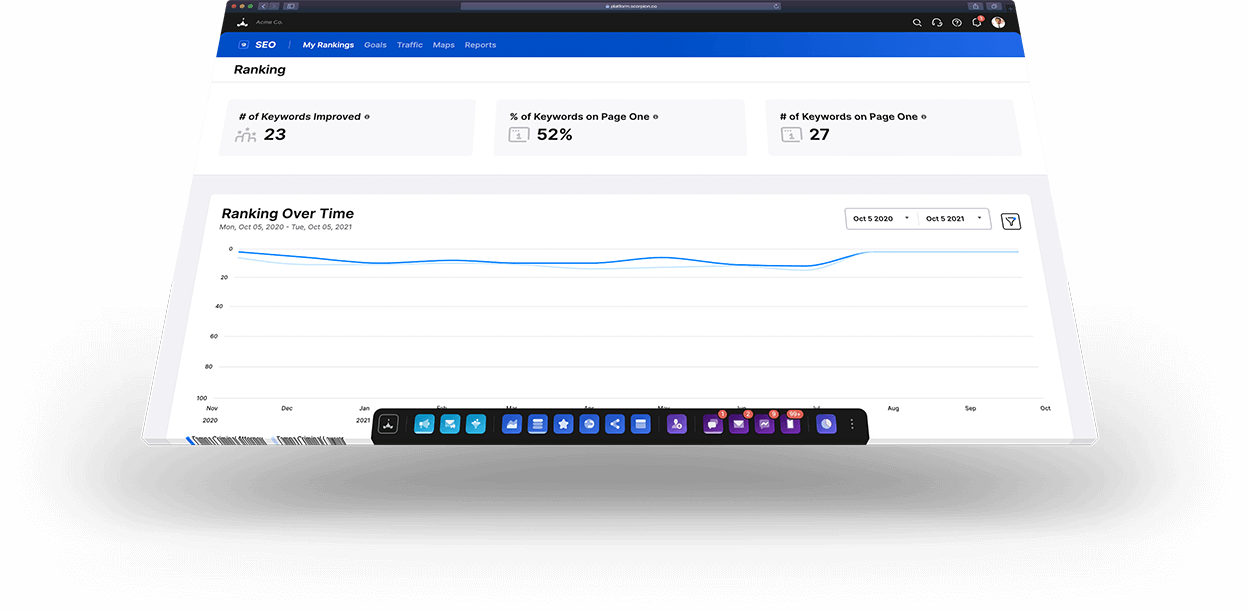This screenshot has width=1247, height=612.
Task: Click the search magnifier in top bar
Action: pos(917,22)
